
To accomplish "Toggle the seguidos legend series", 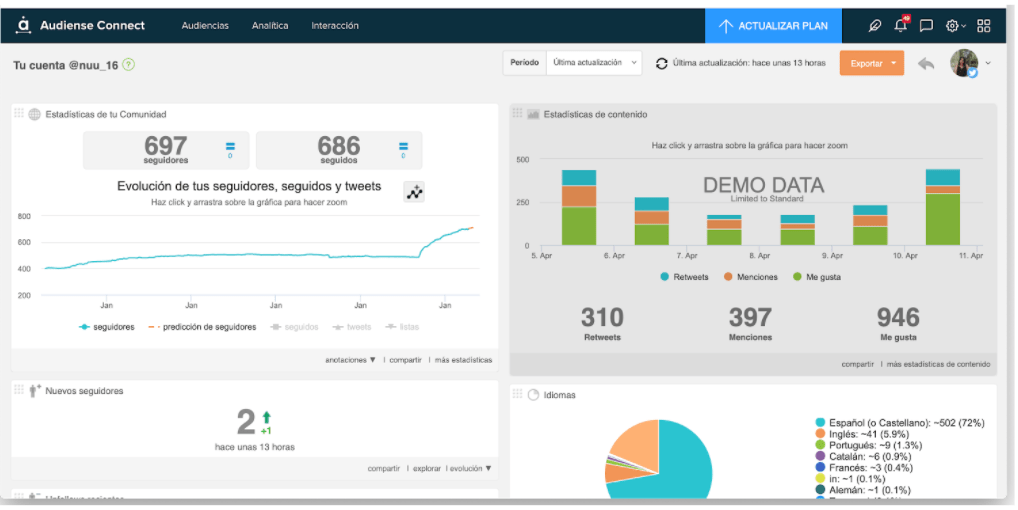I will (x=295, y=327).
